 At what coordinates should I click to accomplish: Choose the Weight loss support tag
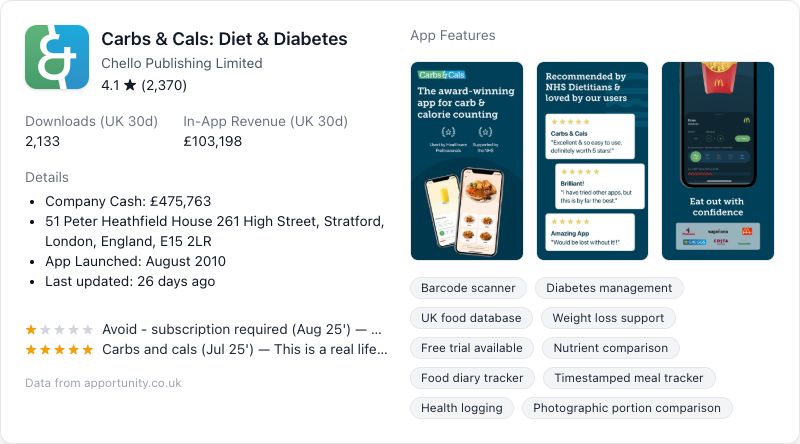[x=608, y=318]
